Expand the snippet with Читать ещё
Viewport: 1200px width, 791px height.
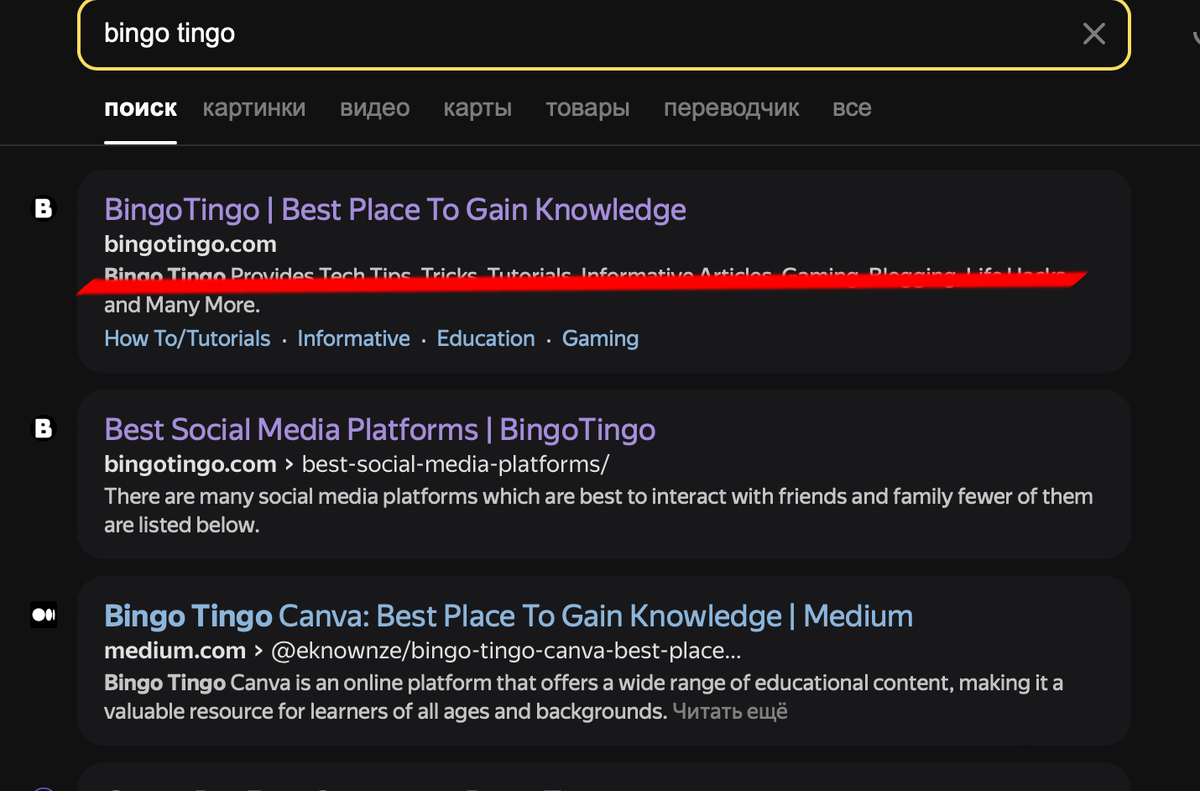coord(730,712)
